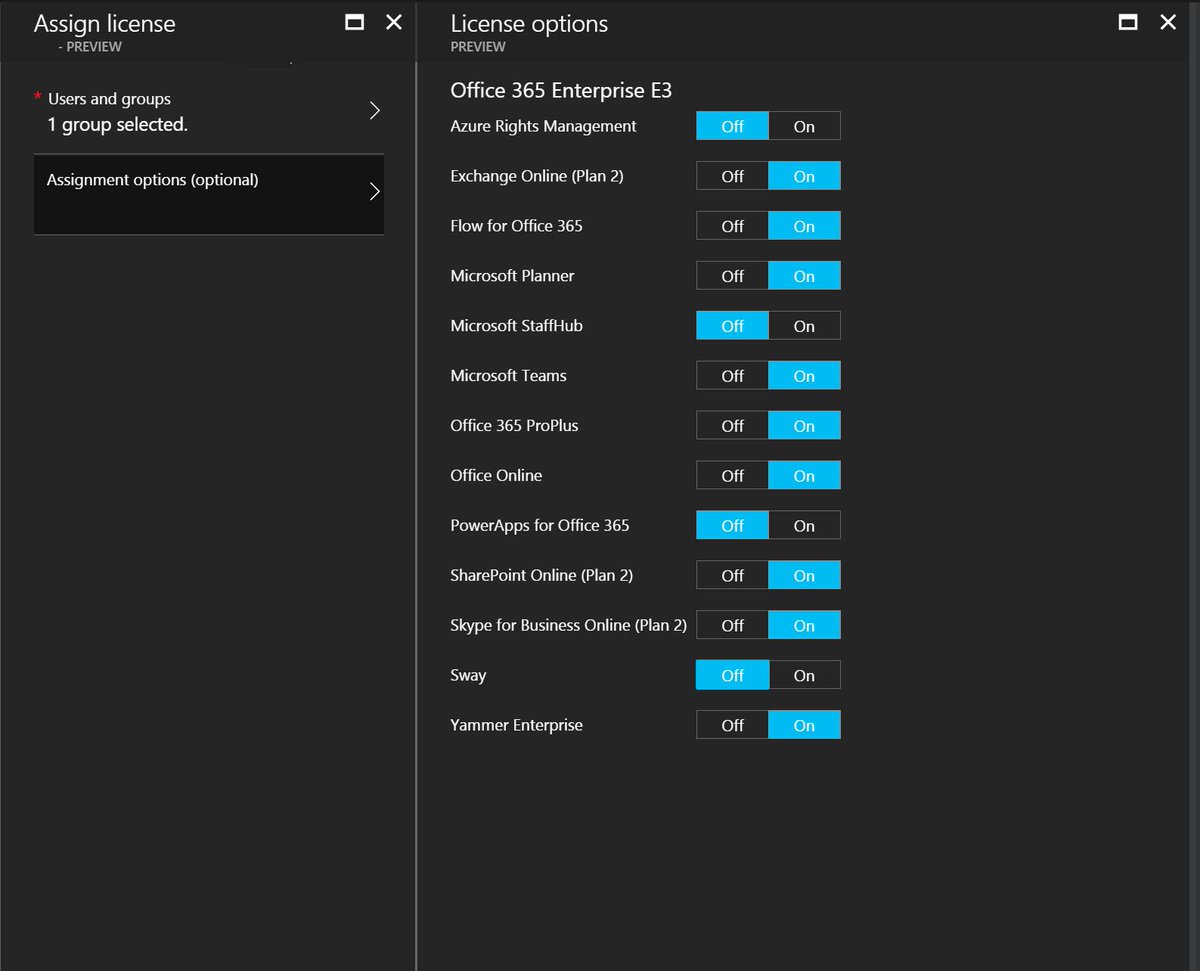The image size is (1200, 971).
Task: Turn off Yammer Enterprise
Action: 732,726
